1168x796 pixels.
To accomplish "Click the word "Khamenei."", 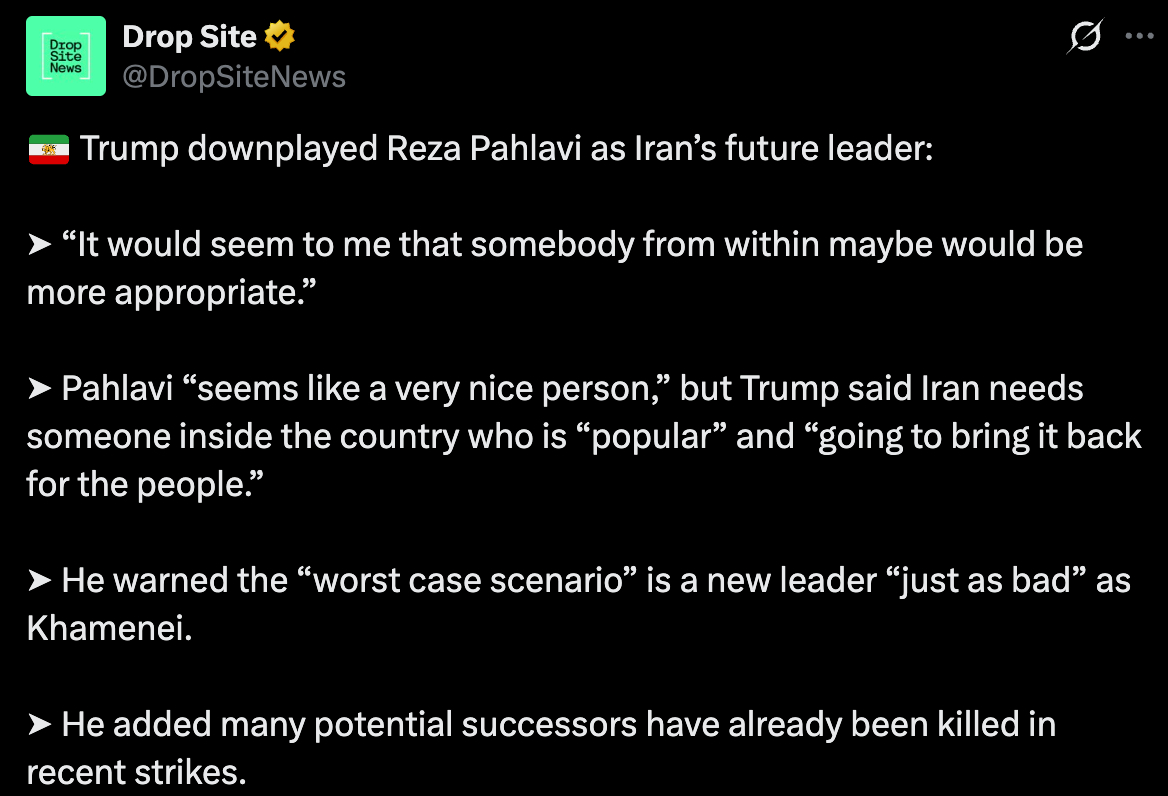I will click(x=108, y=629).
